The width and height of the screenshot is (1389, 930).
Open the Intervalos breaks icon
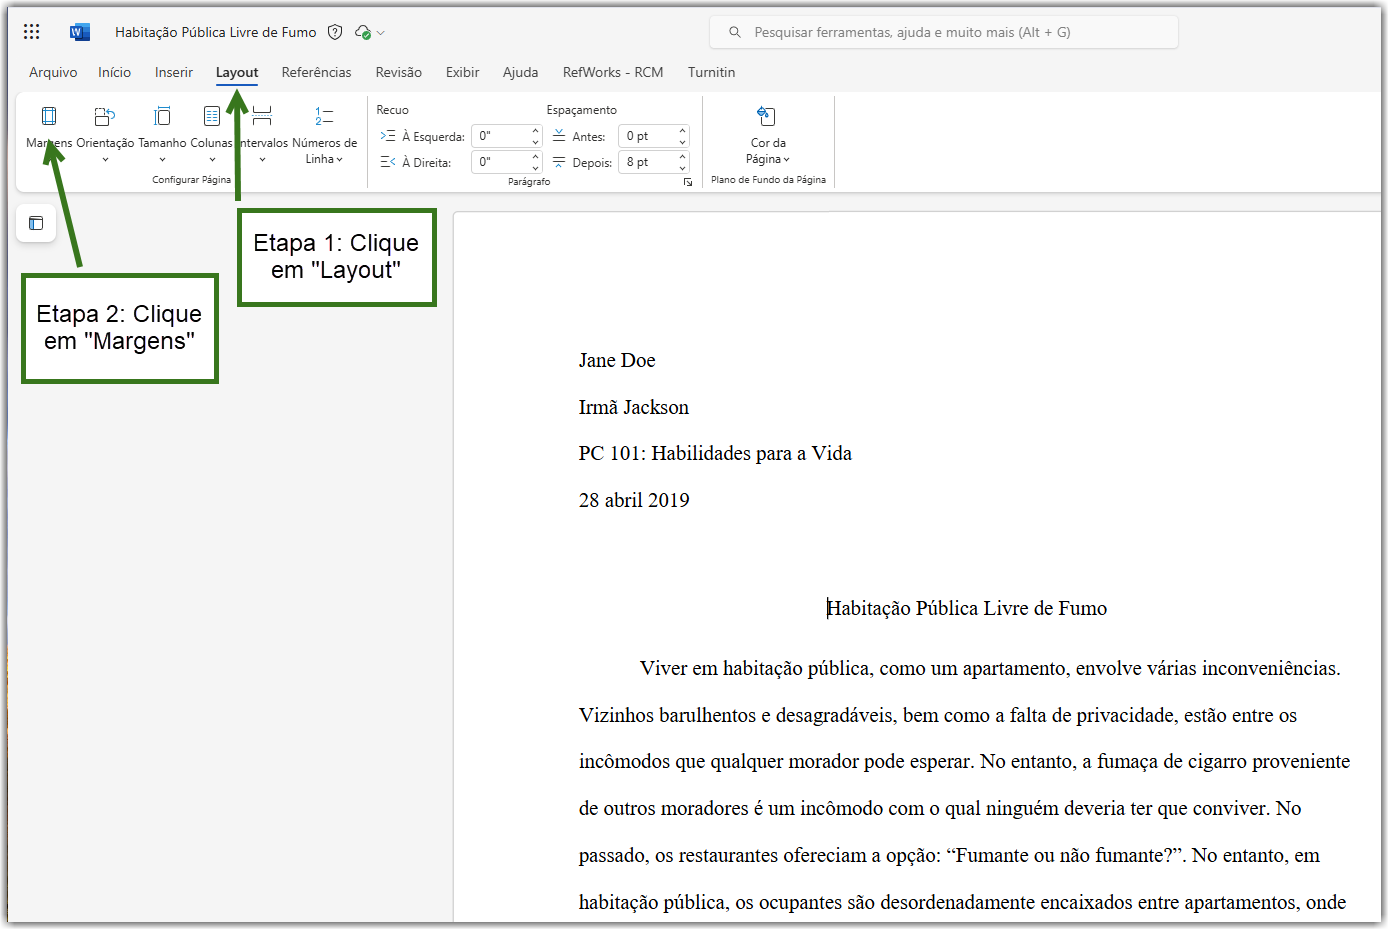[262, 116]
